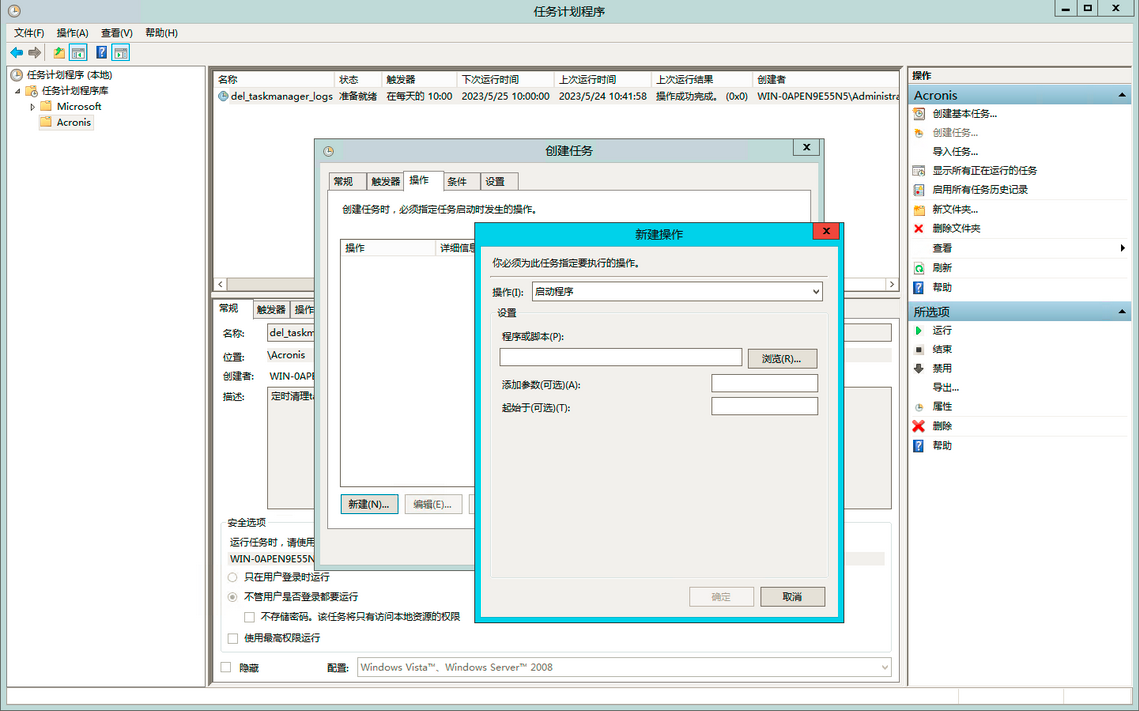Viewport: 1139px width, 711px height.
Task: Collapse the 任务计划程序库 tree node
Action: coord(18,91)
